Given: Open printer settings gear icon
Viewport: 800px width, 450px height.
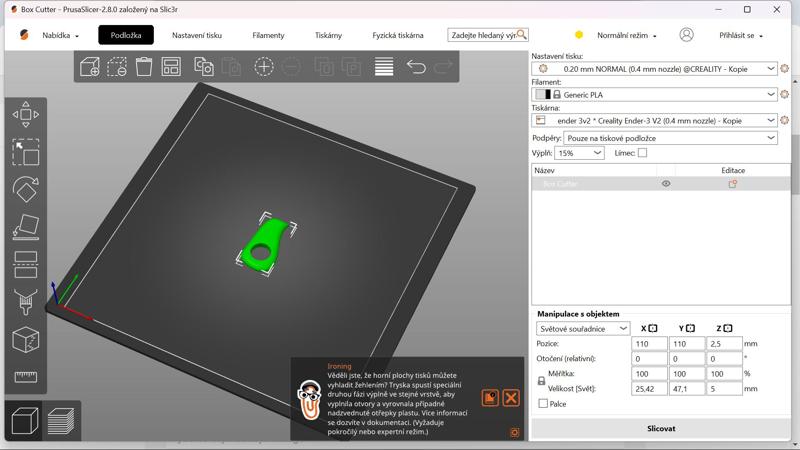Looking at the screenshot, I should 785,120.
